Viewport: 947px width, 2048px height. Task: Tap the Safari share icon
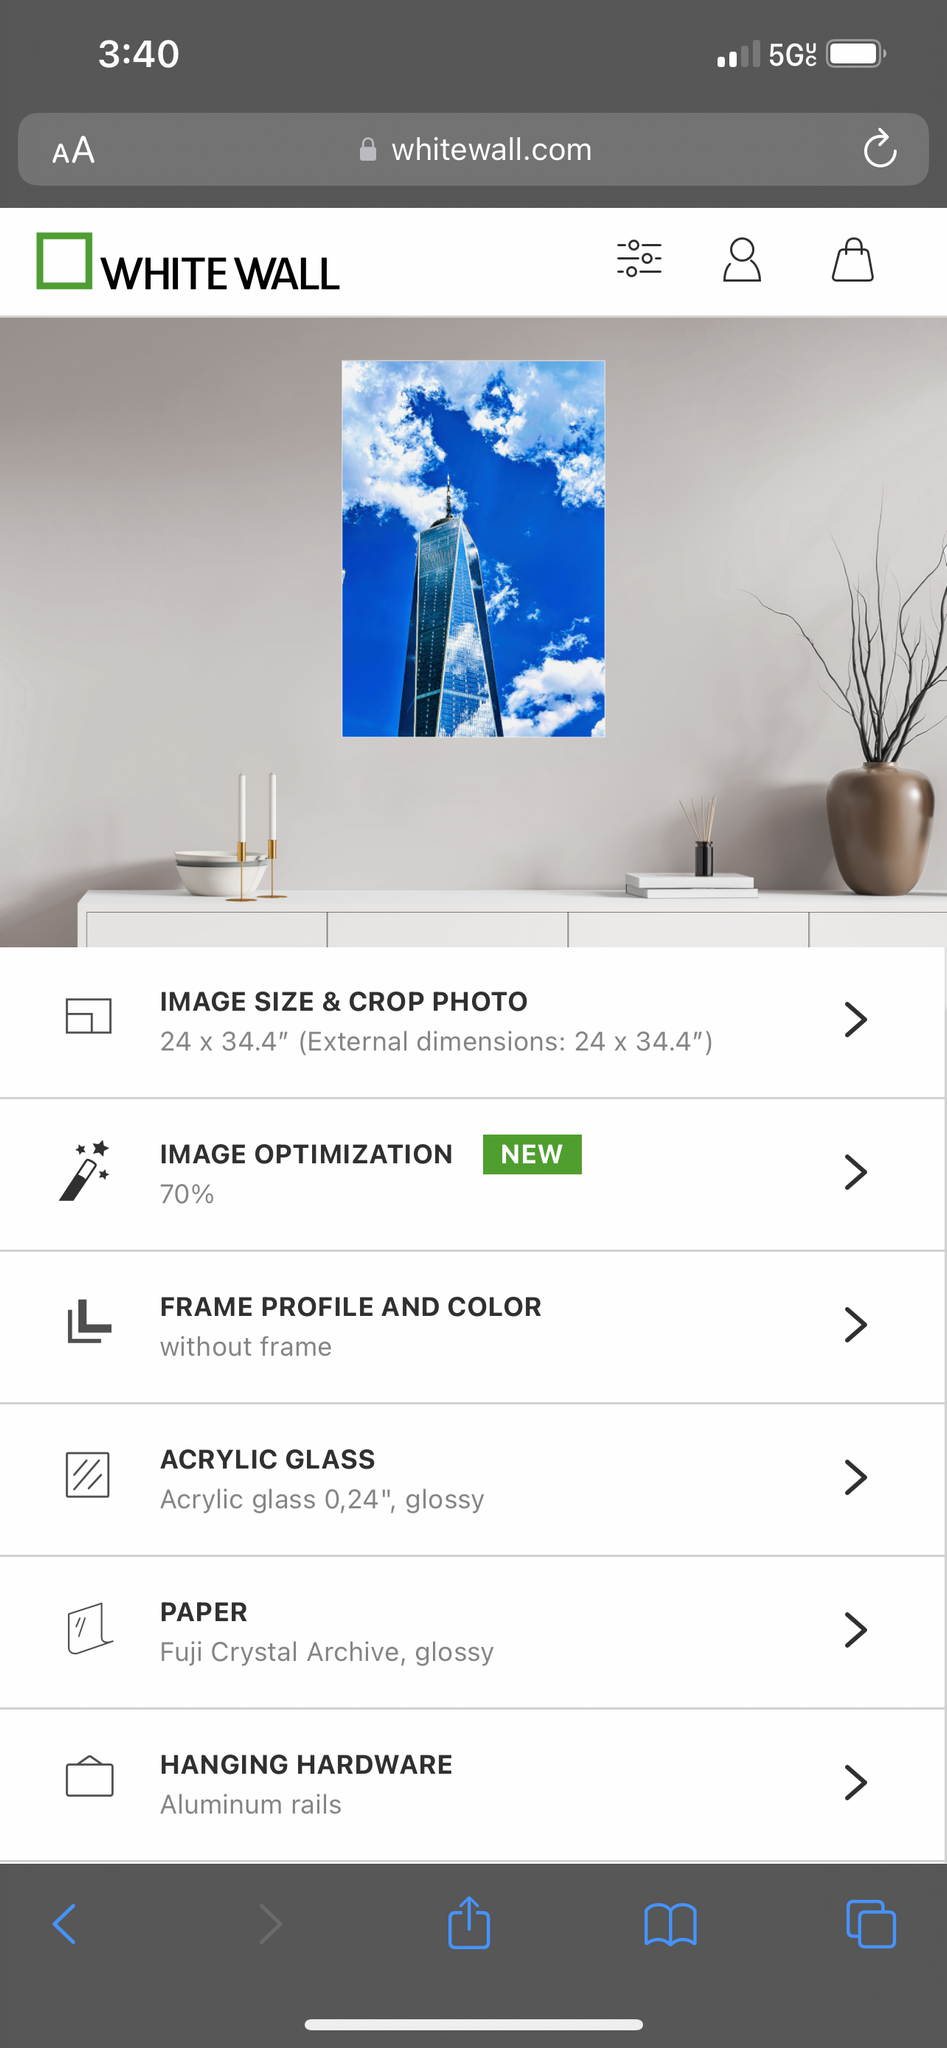click(469, 1922)
